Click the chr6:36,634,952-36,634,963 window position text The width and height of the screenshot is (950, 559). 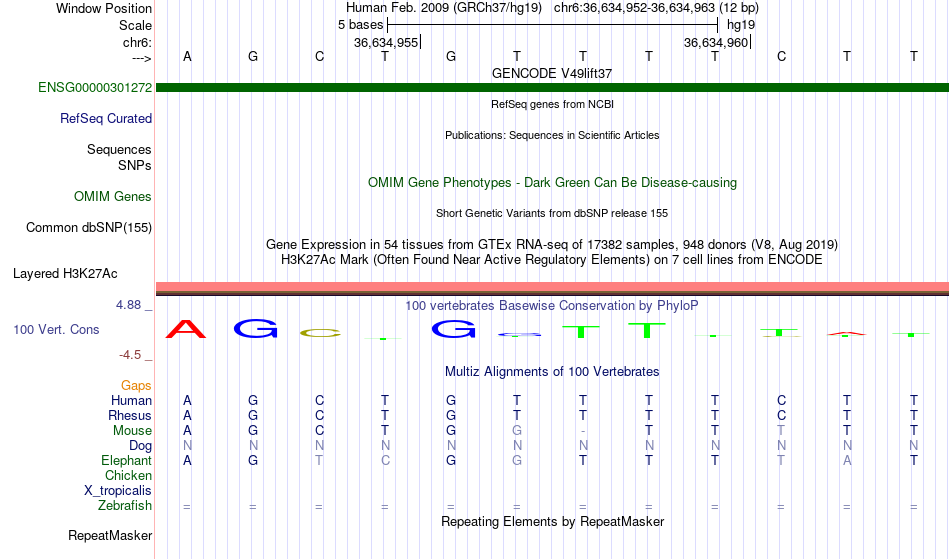[x=656, y=8]
